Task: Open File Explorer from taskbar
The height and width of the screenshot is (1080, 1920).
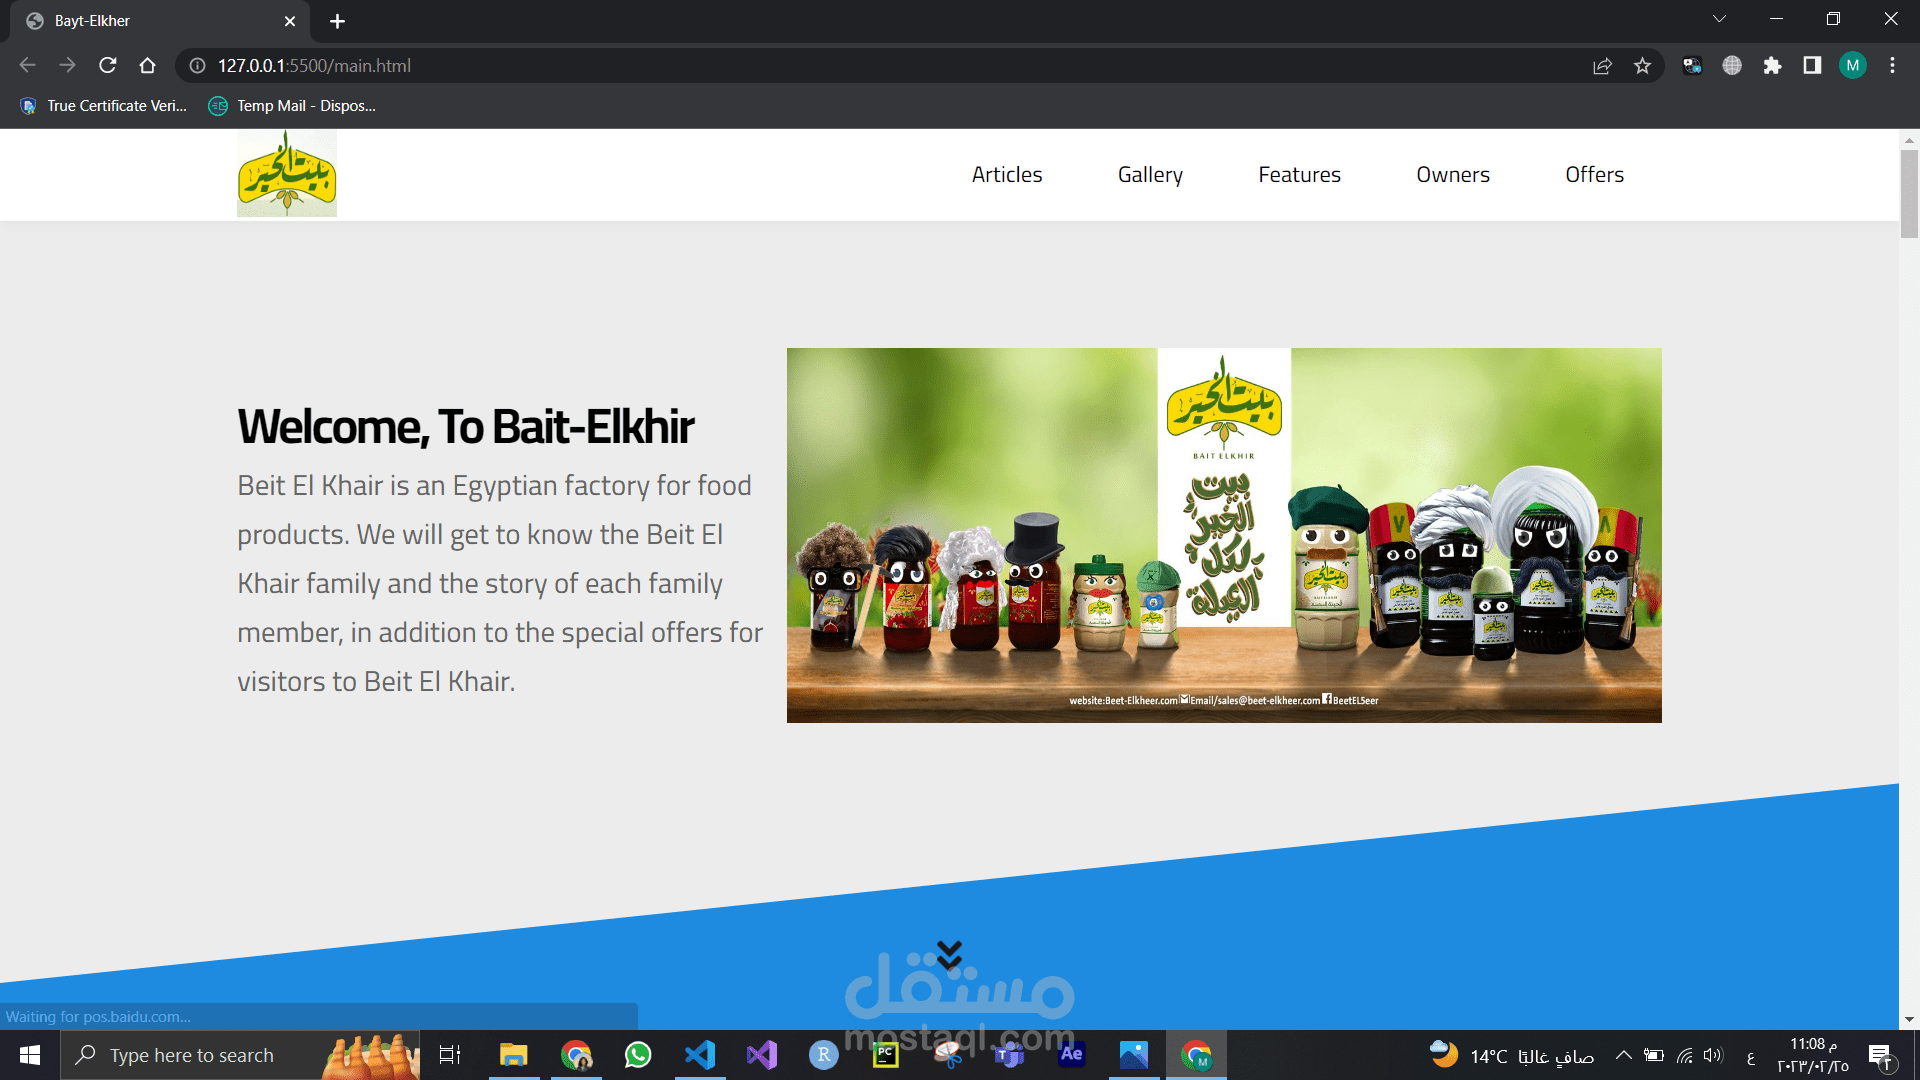Action: 513,1055
